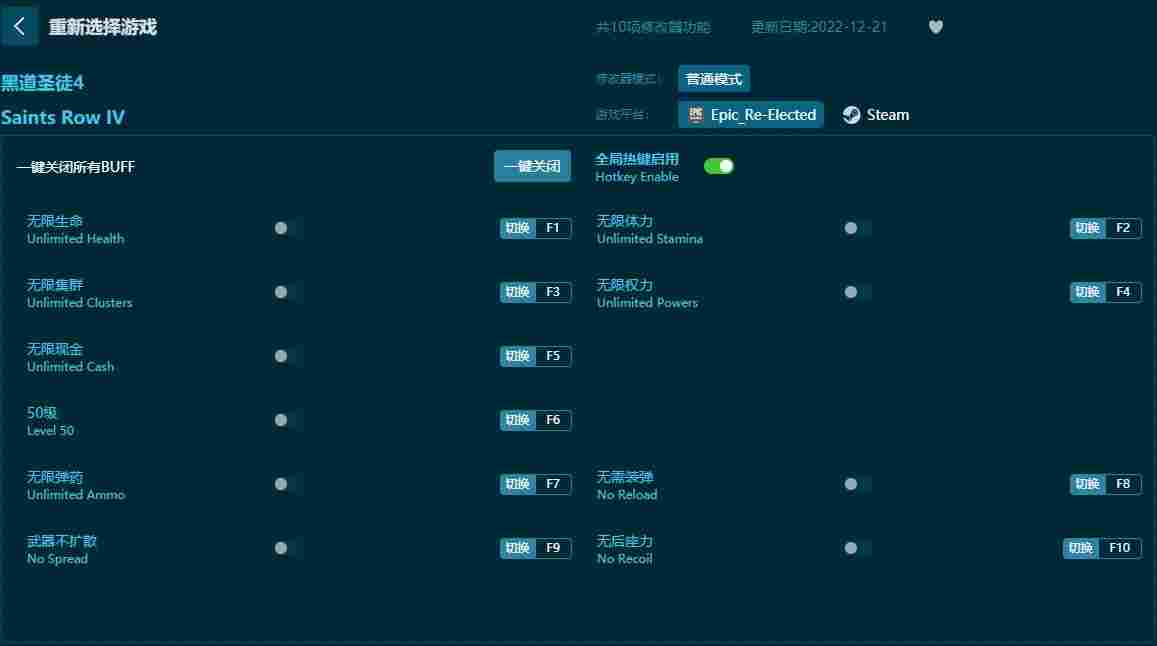This screenshot has height=646, width=1157.
Task: Click the heart favorite icon
Action: point(936,27)
